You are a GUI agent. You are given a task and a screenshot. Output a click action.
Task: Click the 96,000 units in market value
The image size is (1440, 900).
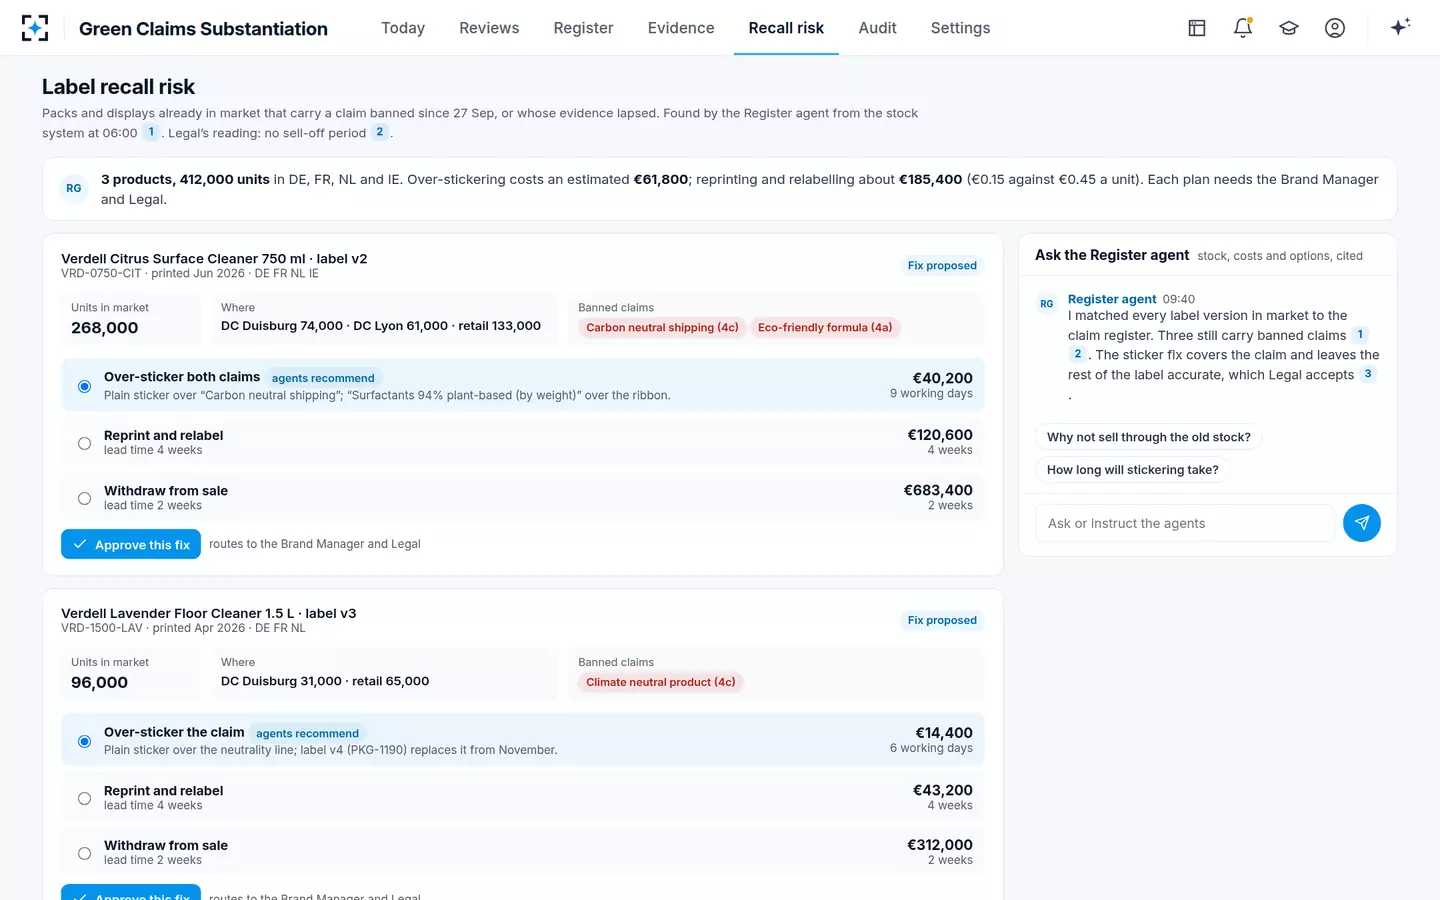pyautogui.click(x=100, y=683)
